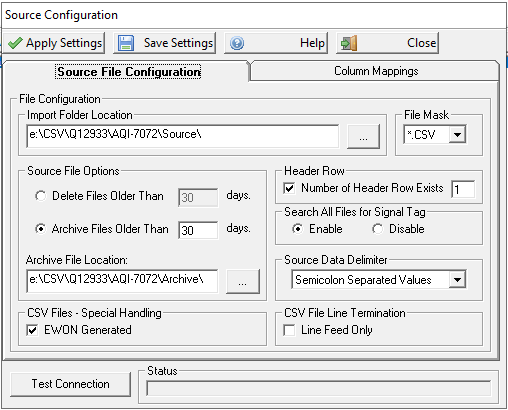Click the green checkmark Apply Settings icon
Screen dimensions: 508x410
click(x=15, y=43)
